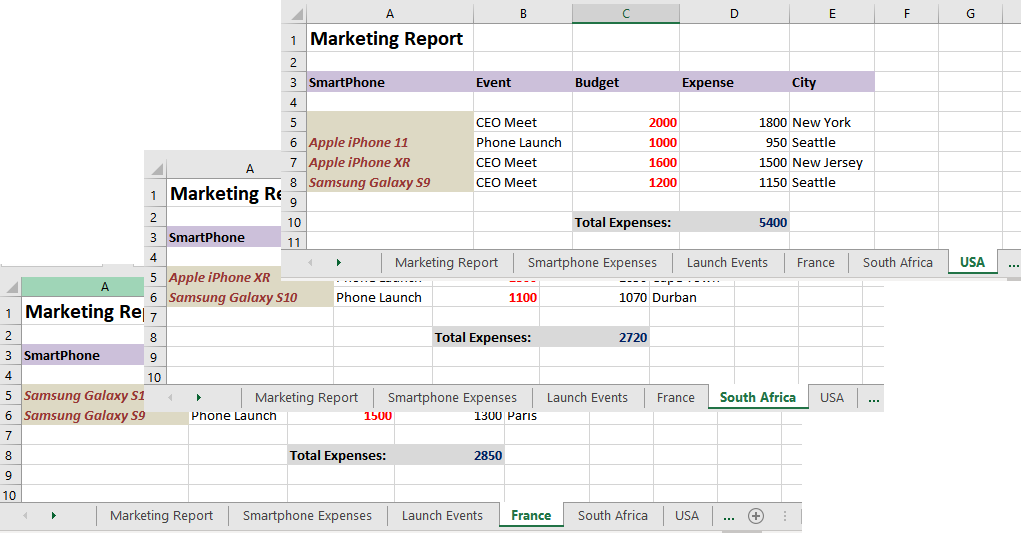
Task: Switch to USA tab in France window
Action: coord(686,515)
